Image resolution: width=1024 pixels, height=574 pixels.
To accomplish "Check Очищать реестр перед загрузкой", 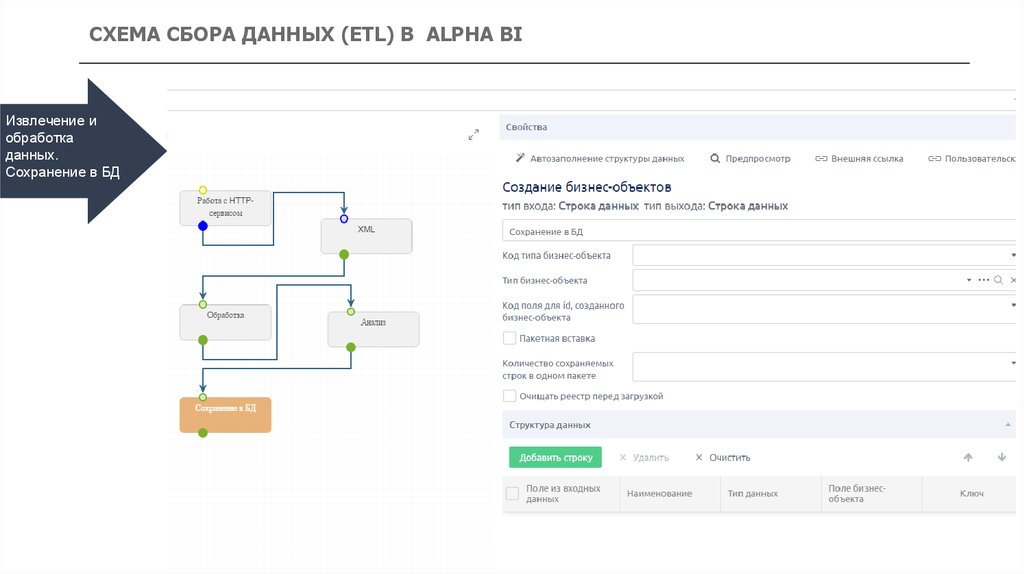I will 510,396.
